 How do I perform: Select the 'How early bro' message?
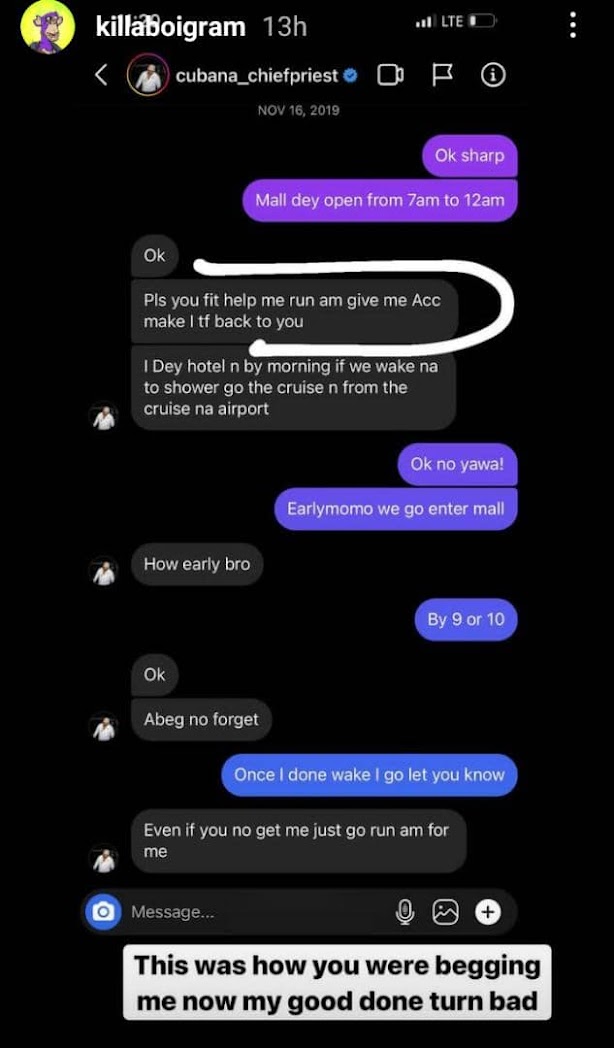(197, 564)
